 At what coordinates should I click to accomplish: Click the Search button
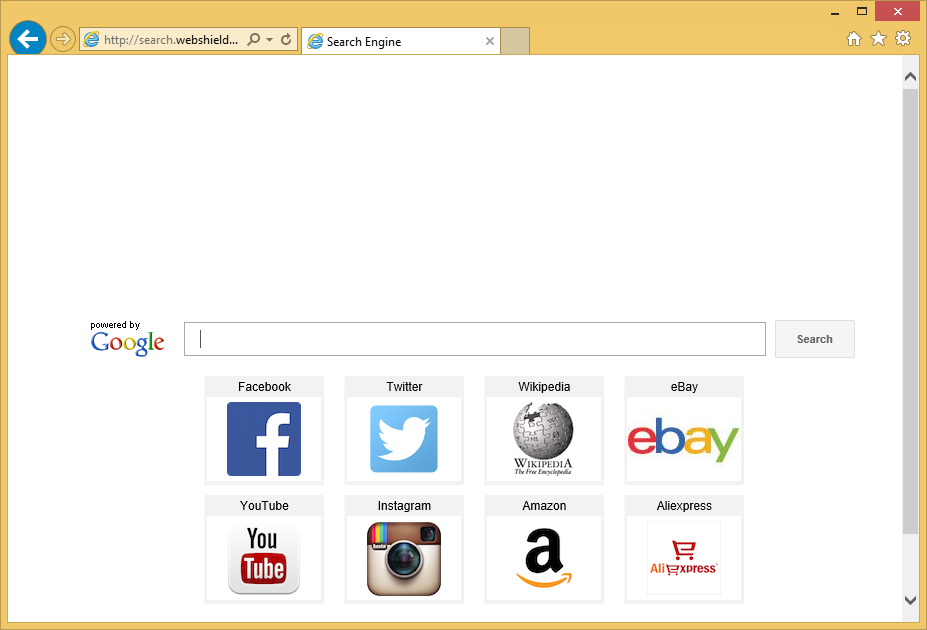[815, 339]
